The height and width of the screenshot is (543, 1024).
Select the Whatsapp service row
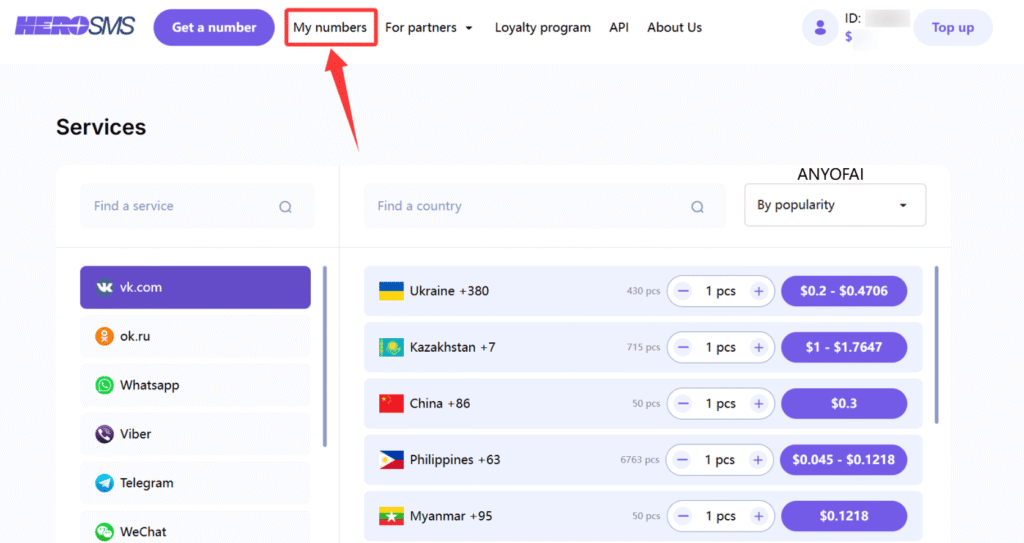point(195,385)
